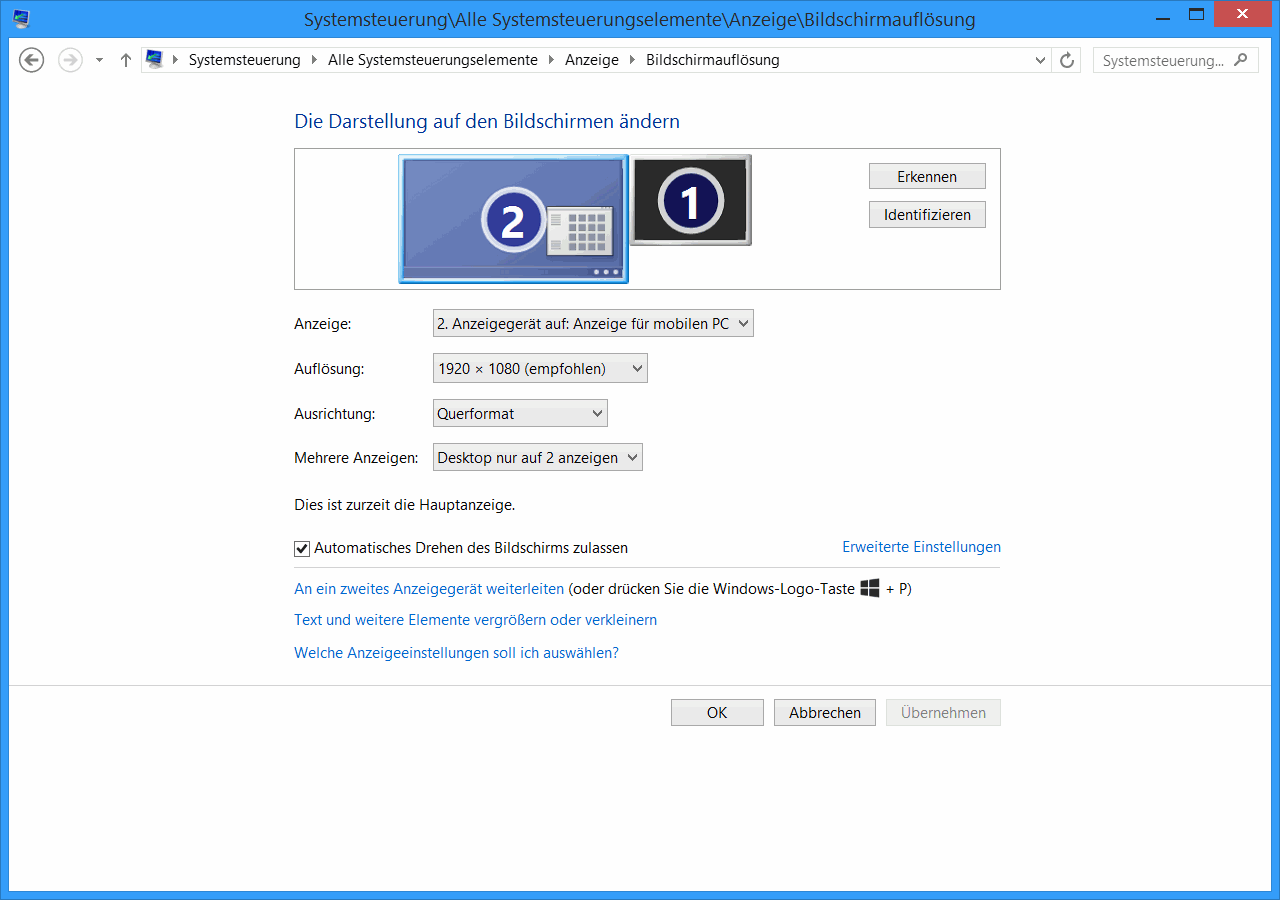This screenshot has width=1280, height=900.
Task: Click the forward navigation arrow
Action: click(x=70, y=60)
